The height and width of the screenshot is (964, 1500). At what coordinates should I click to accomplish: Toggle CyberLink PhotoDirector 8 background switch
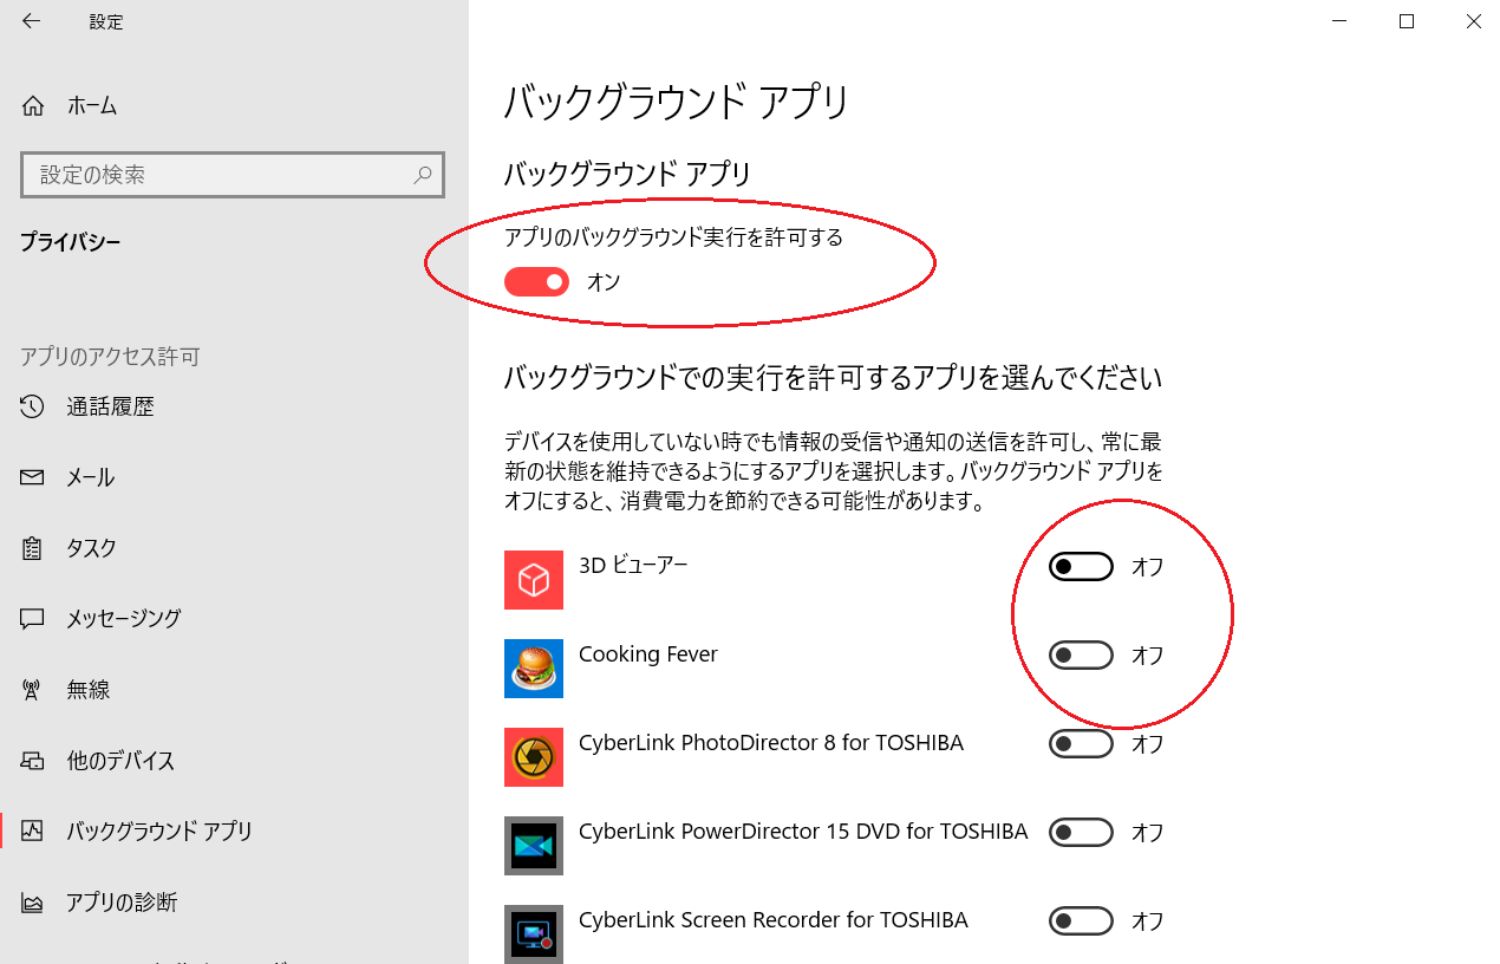click(1080, 744)
